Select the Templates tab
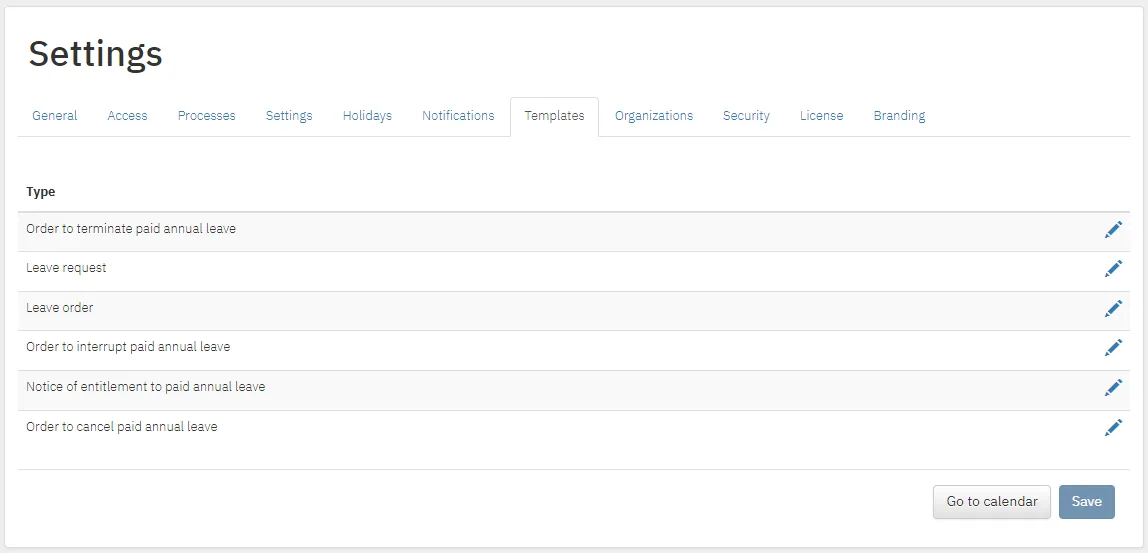This screenshot has height=553, width=1148. 554,116
